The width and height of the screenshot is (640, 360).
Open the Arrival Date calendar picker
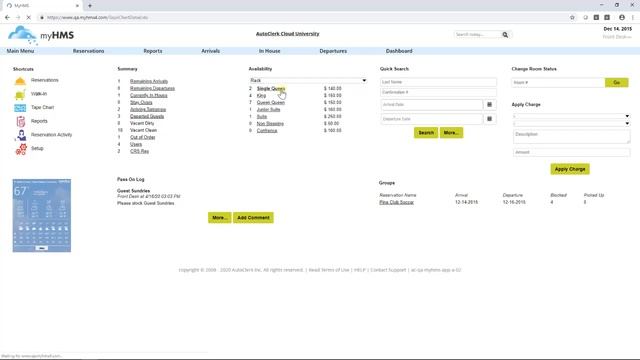[489, 104]
